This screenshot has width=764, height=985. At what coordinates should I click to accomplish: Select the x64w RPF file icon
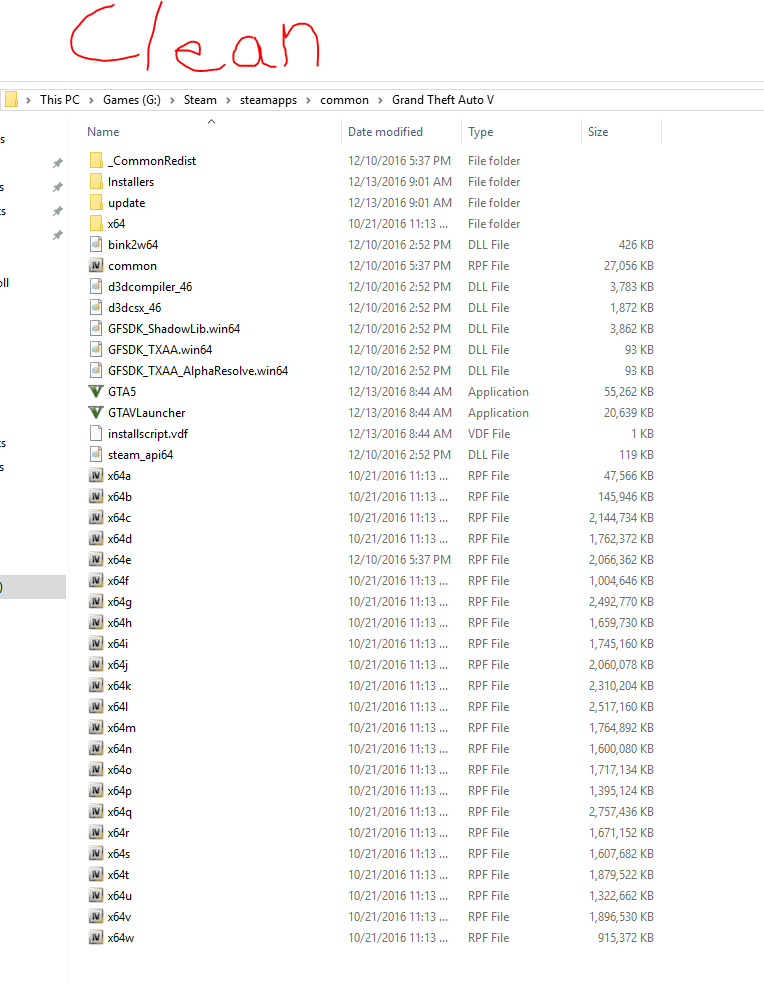pyautogui.click(x=96, y=938)
